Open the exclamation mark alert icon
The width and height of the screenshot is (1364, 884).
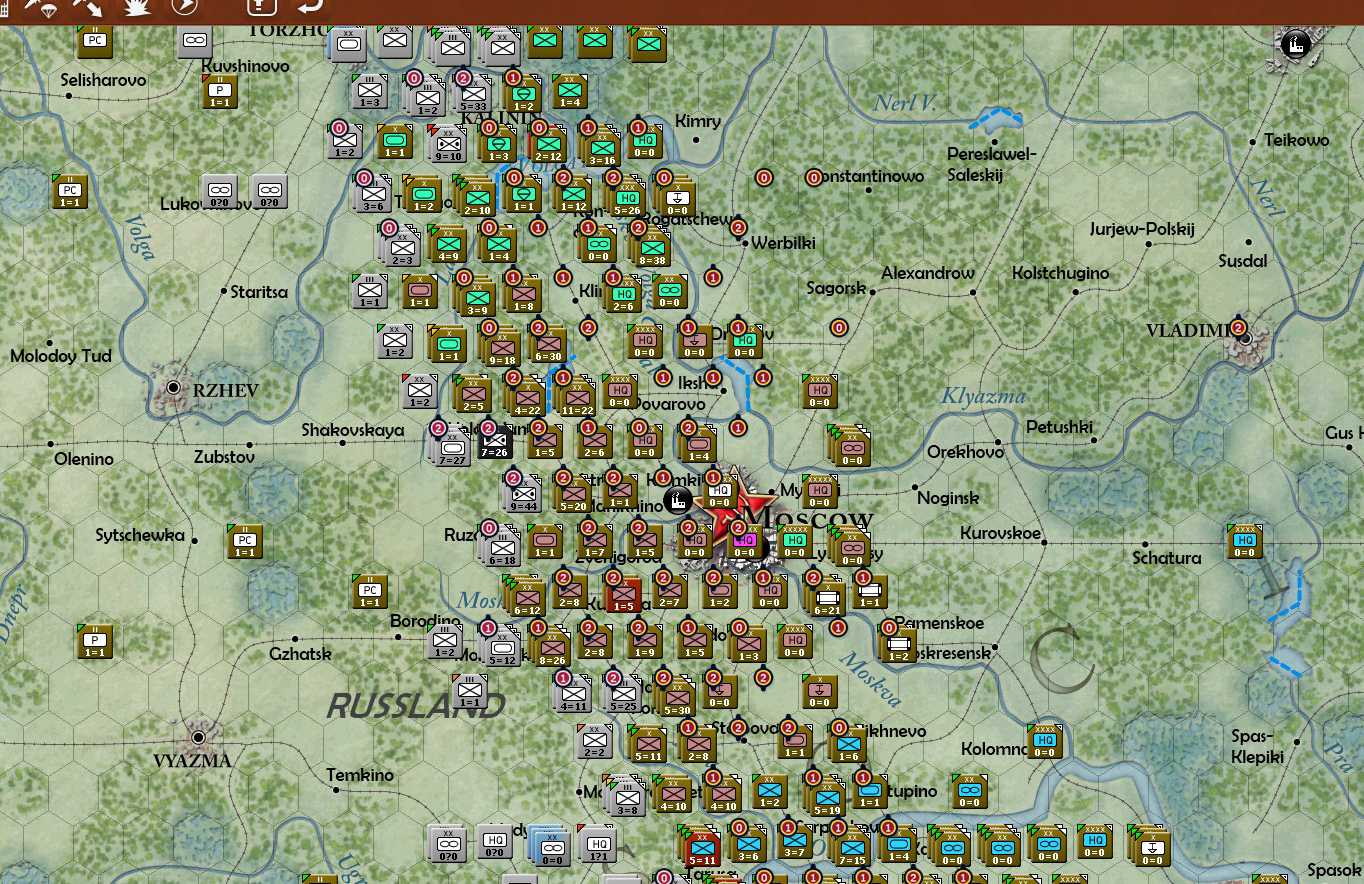pos(262,7)
